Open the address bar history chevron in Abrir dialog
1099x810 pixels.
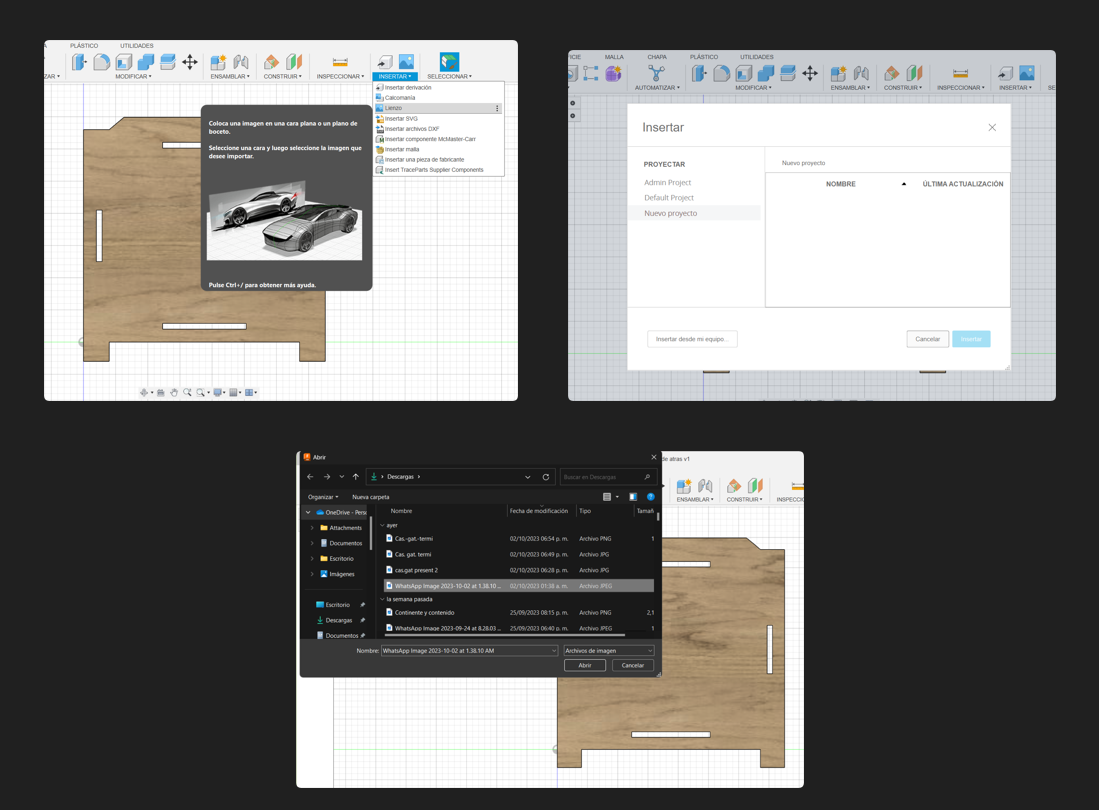point(528,476)
